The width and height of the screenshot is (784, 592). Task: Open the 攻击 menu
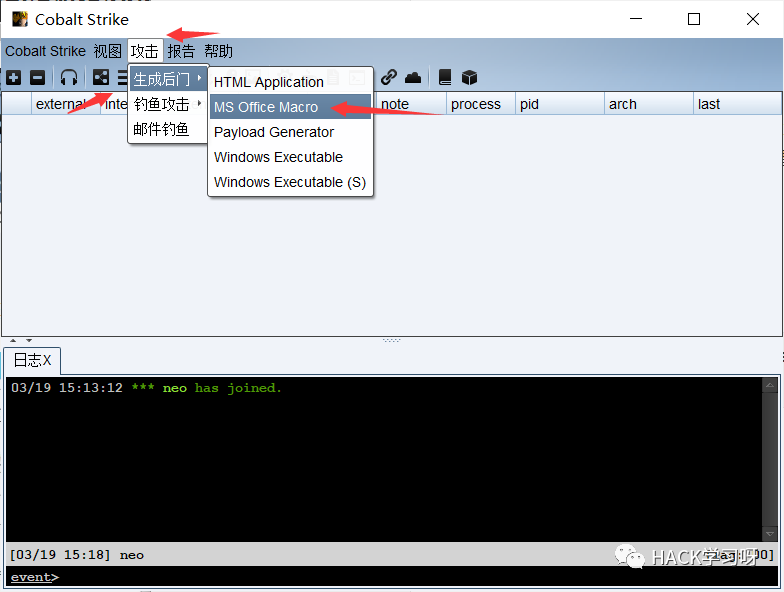[x=145, y=51]
